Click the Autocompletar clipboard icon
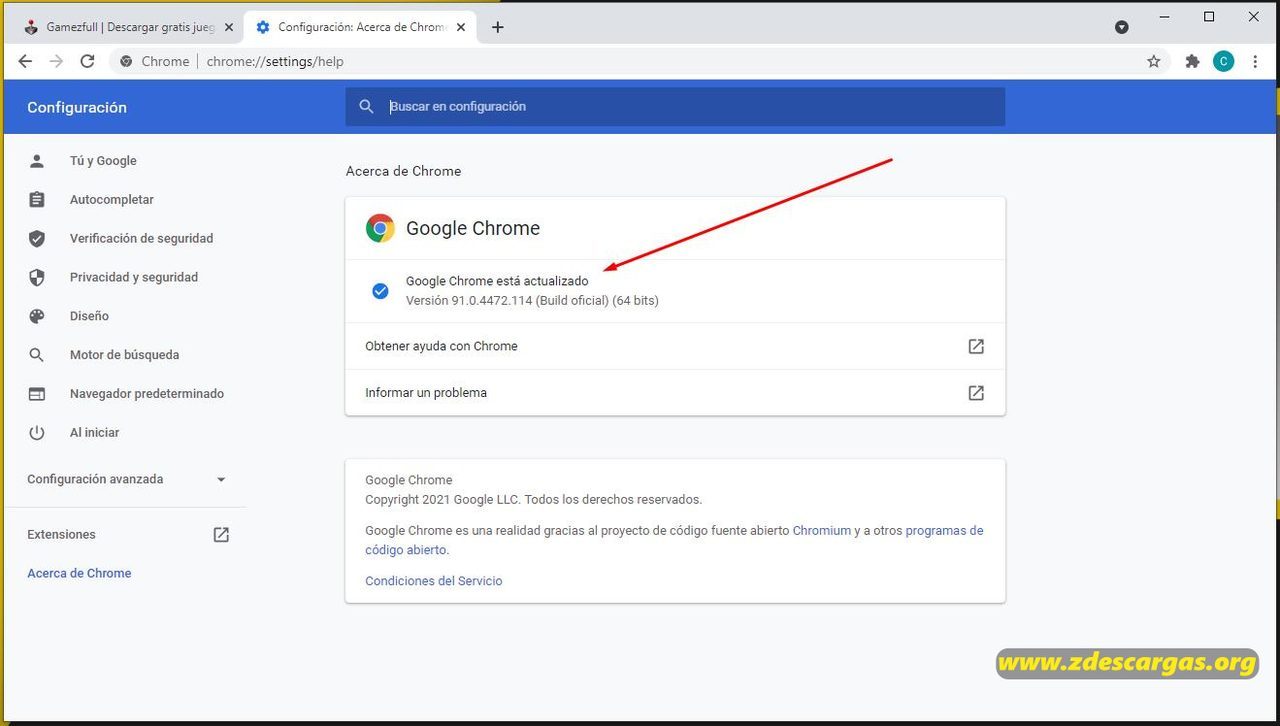This screenshot has height=726, width=1280. [x=37, y=199]
